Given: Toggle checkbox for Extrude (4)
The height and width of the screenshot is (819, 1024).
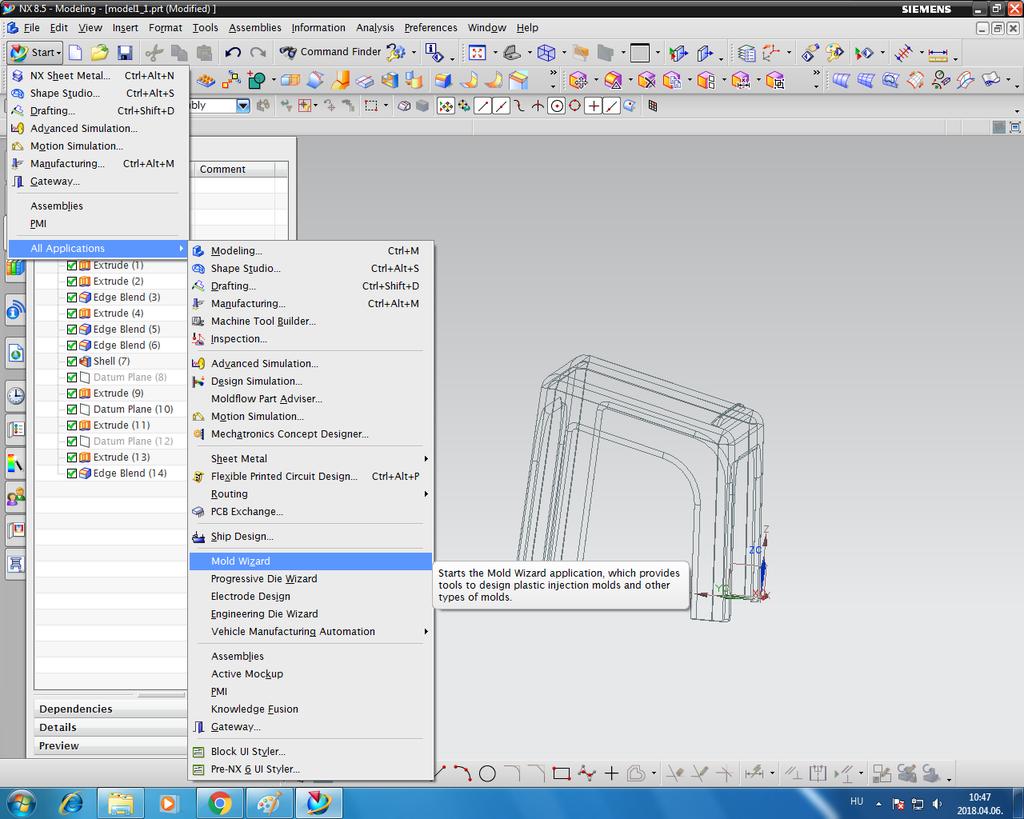Looking at the screenshot, I should 72,313.
